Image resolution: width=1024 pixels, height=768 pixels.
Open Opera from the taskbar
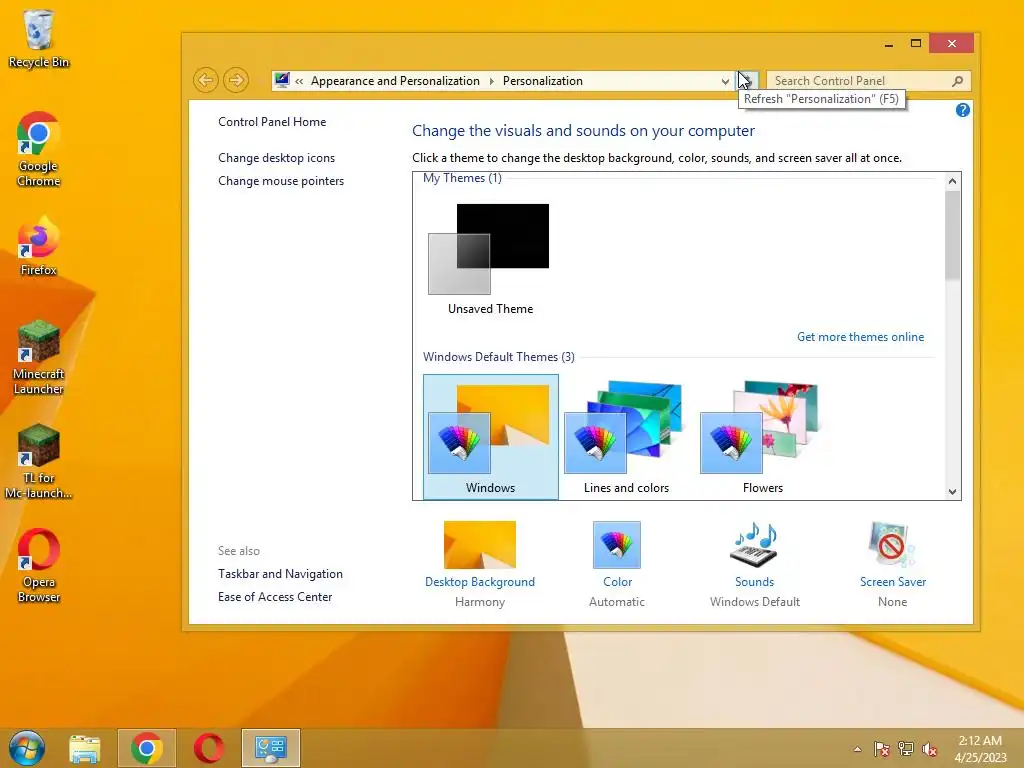[208, 748]
